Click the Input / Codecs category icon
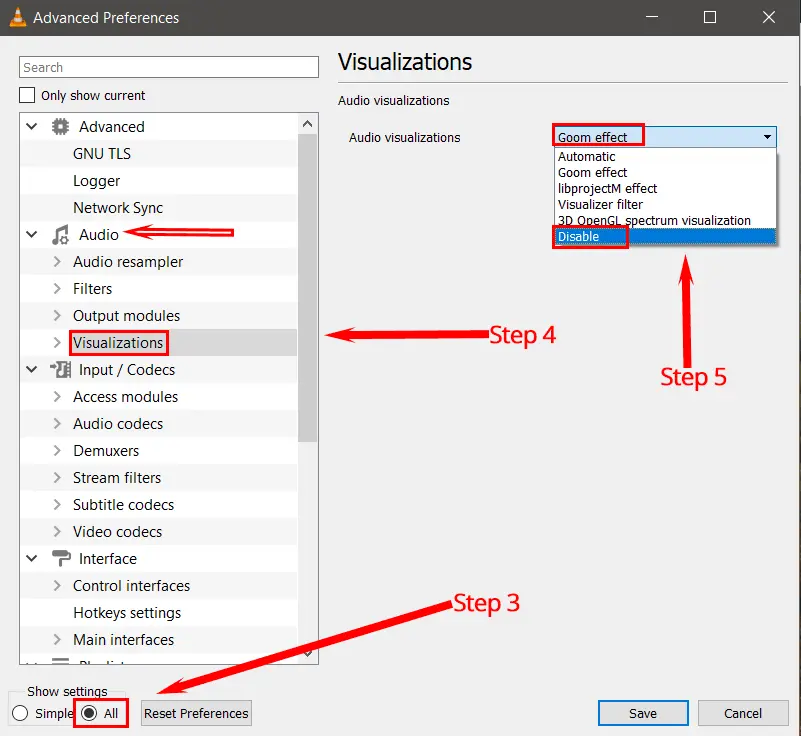 click(61, 370)
